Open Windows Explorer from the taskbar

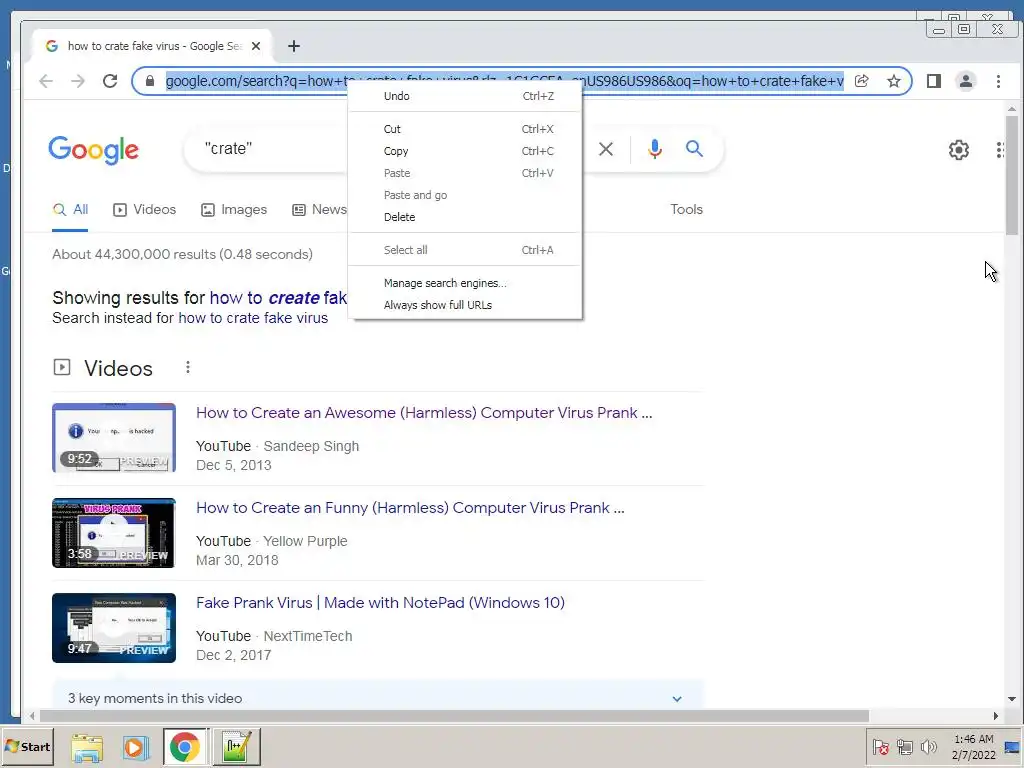click(x=86, y=746)
